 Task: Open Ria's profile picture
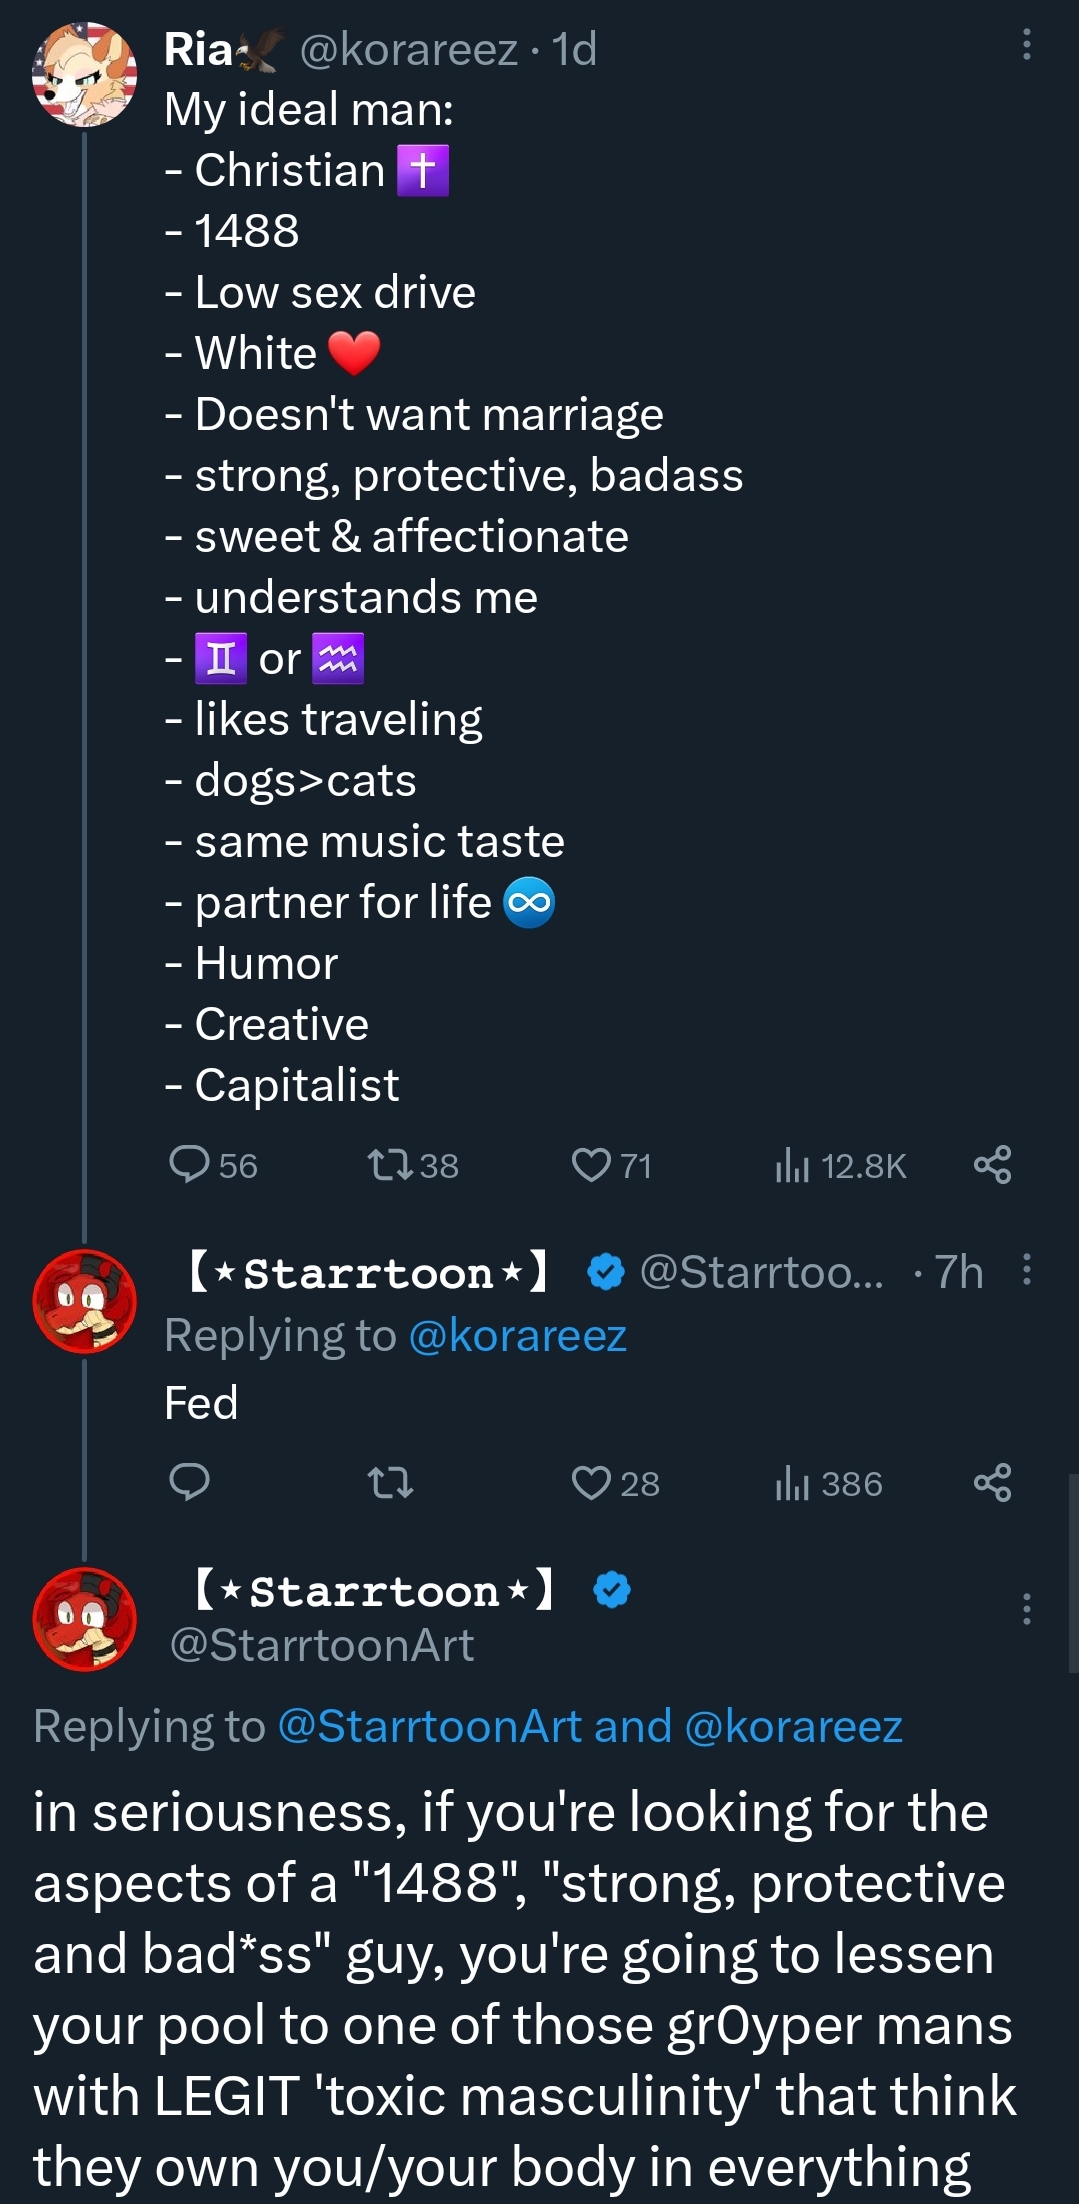click(85, 75)
